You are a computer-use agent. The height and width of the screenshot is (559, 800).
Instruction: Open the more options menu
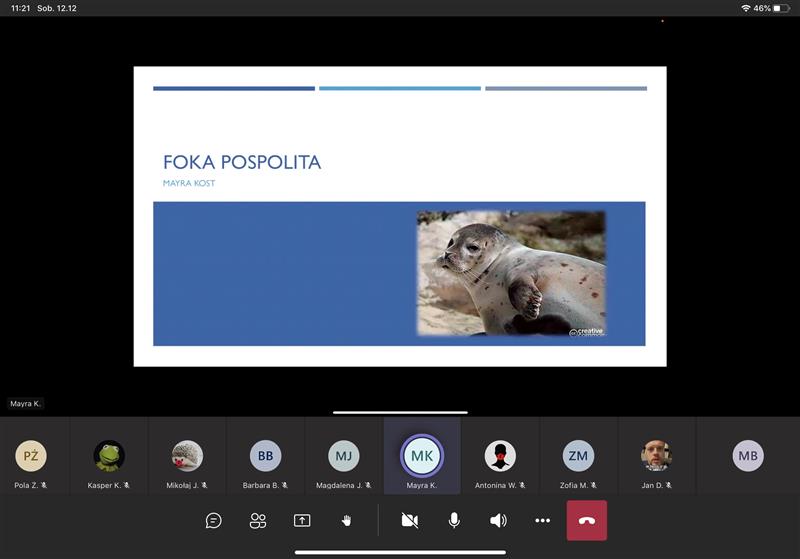tap(542, 520)
